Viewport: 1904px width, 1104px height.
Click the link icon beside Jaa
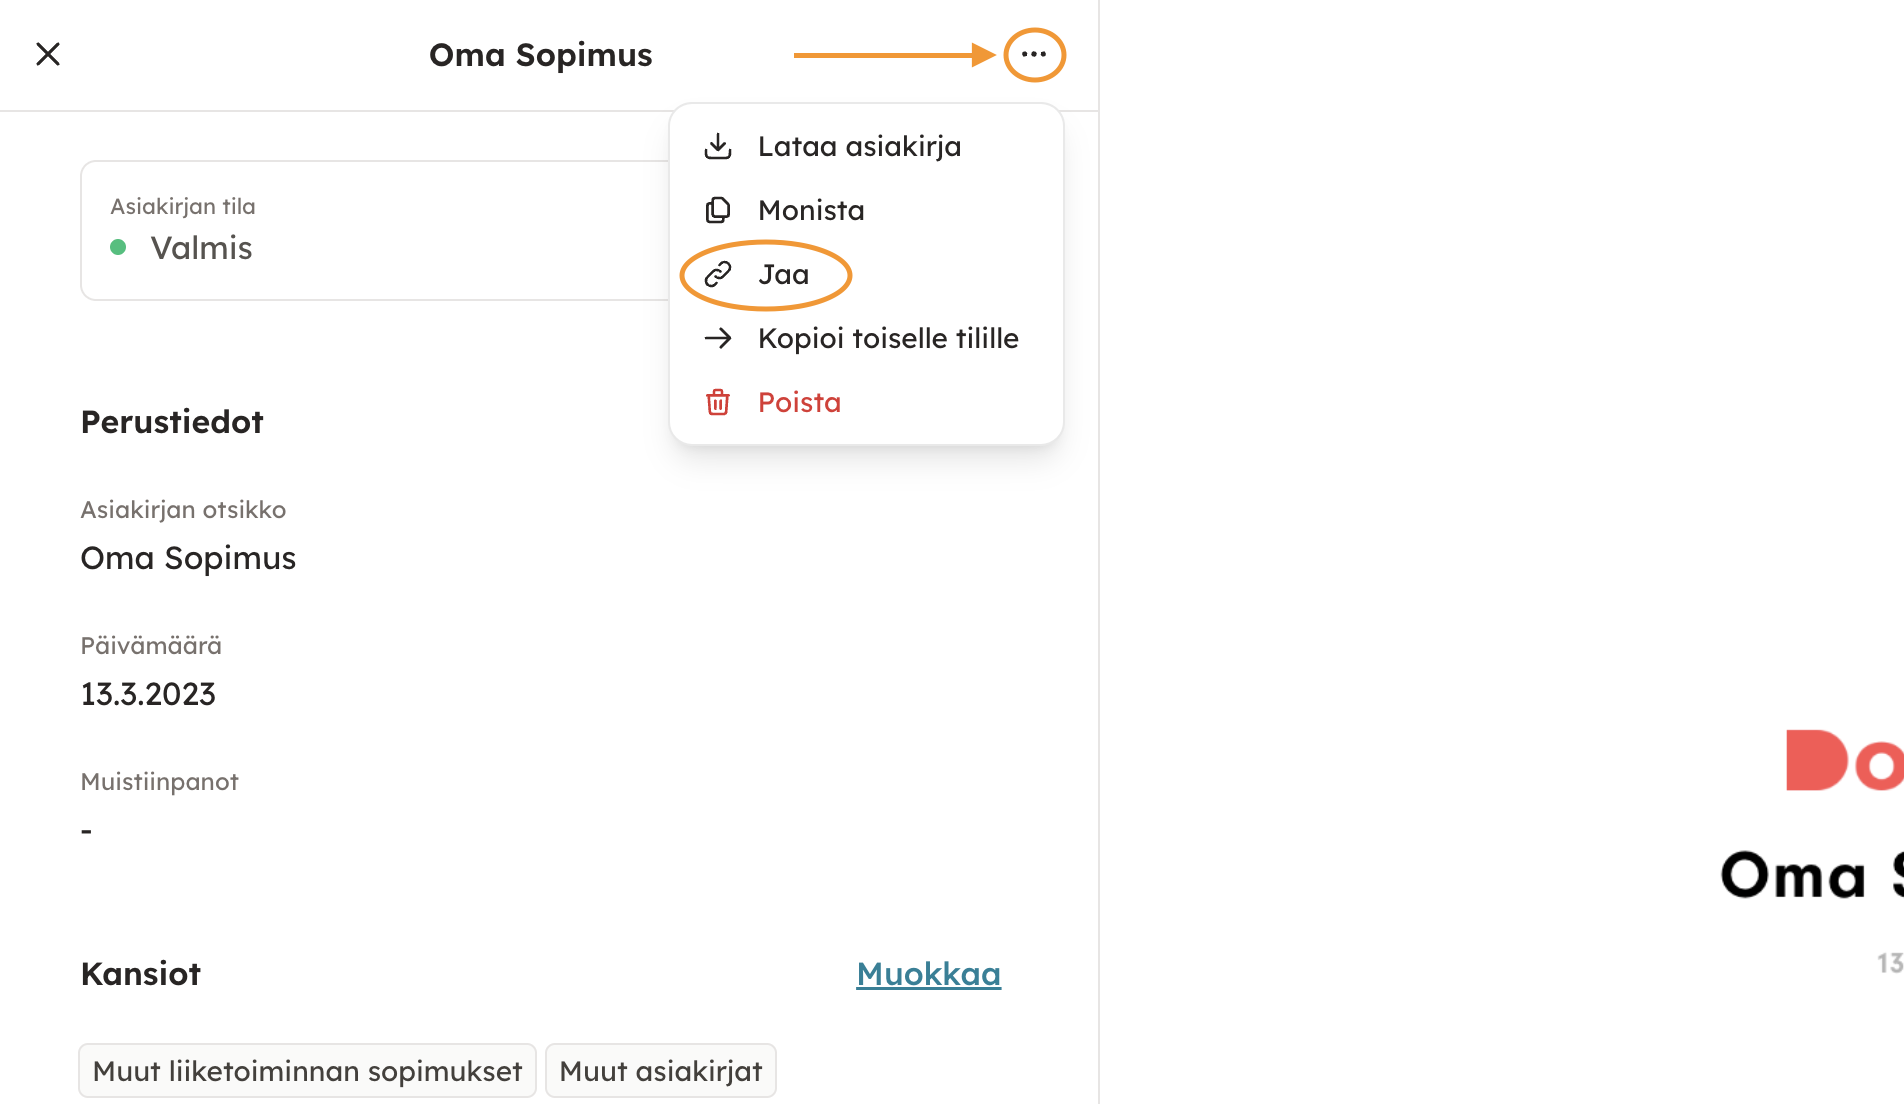718,275
